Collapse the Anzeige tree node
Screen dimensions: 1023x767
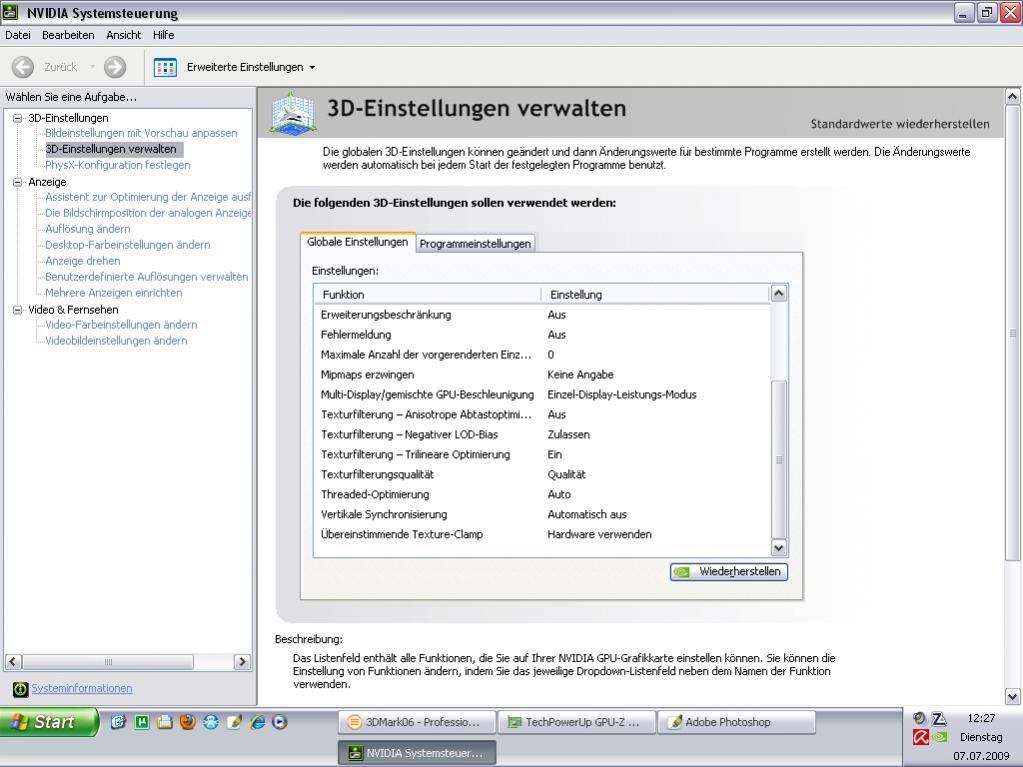tap(18, 182)
